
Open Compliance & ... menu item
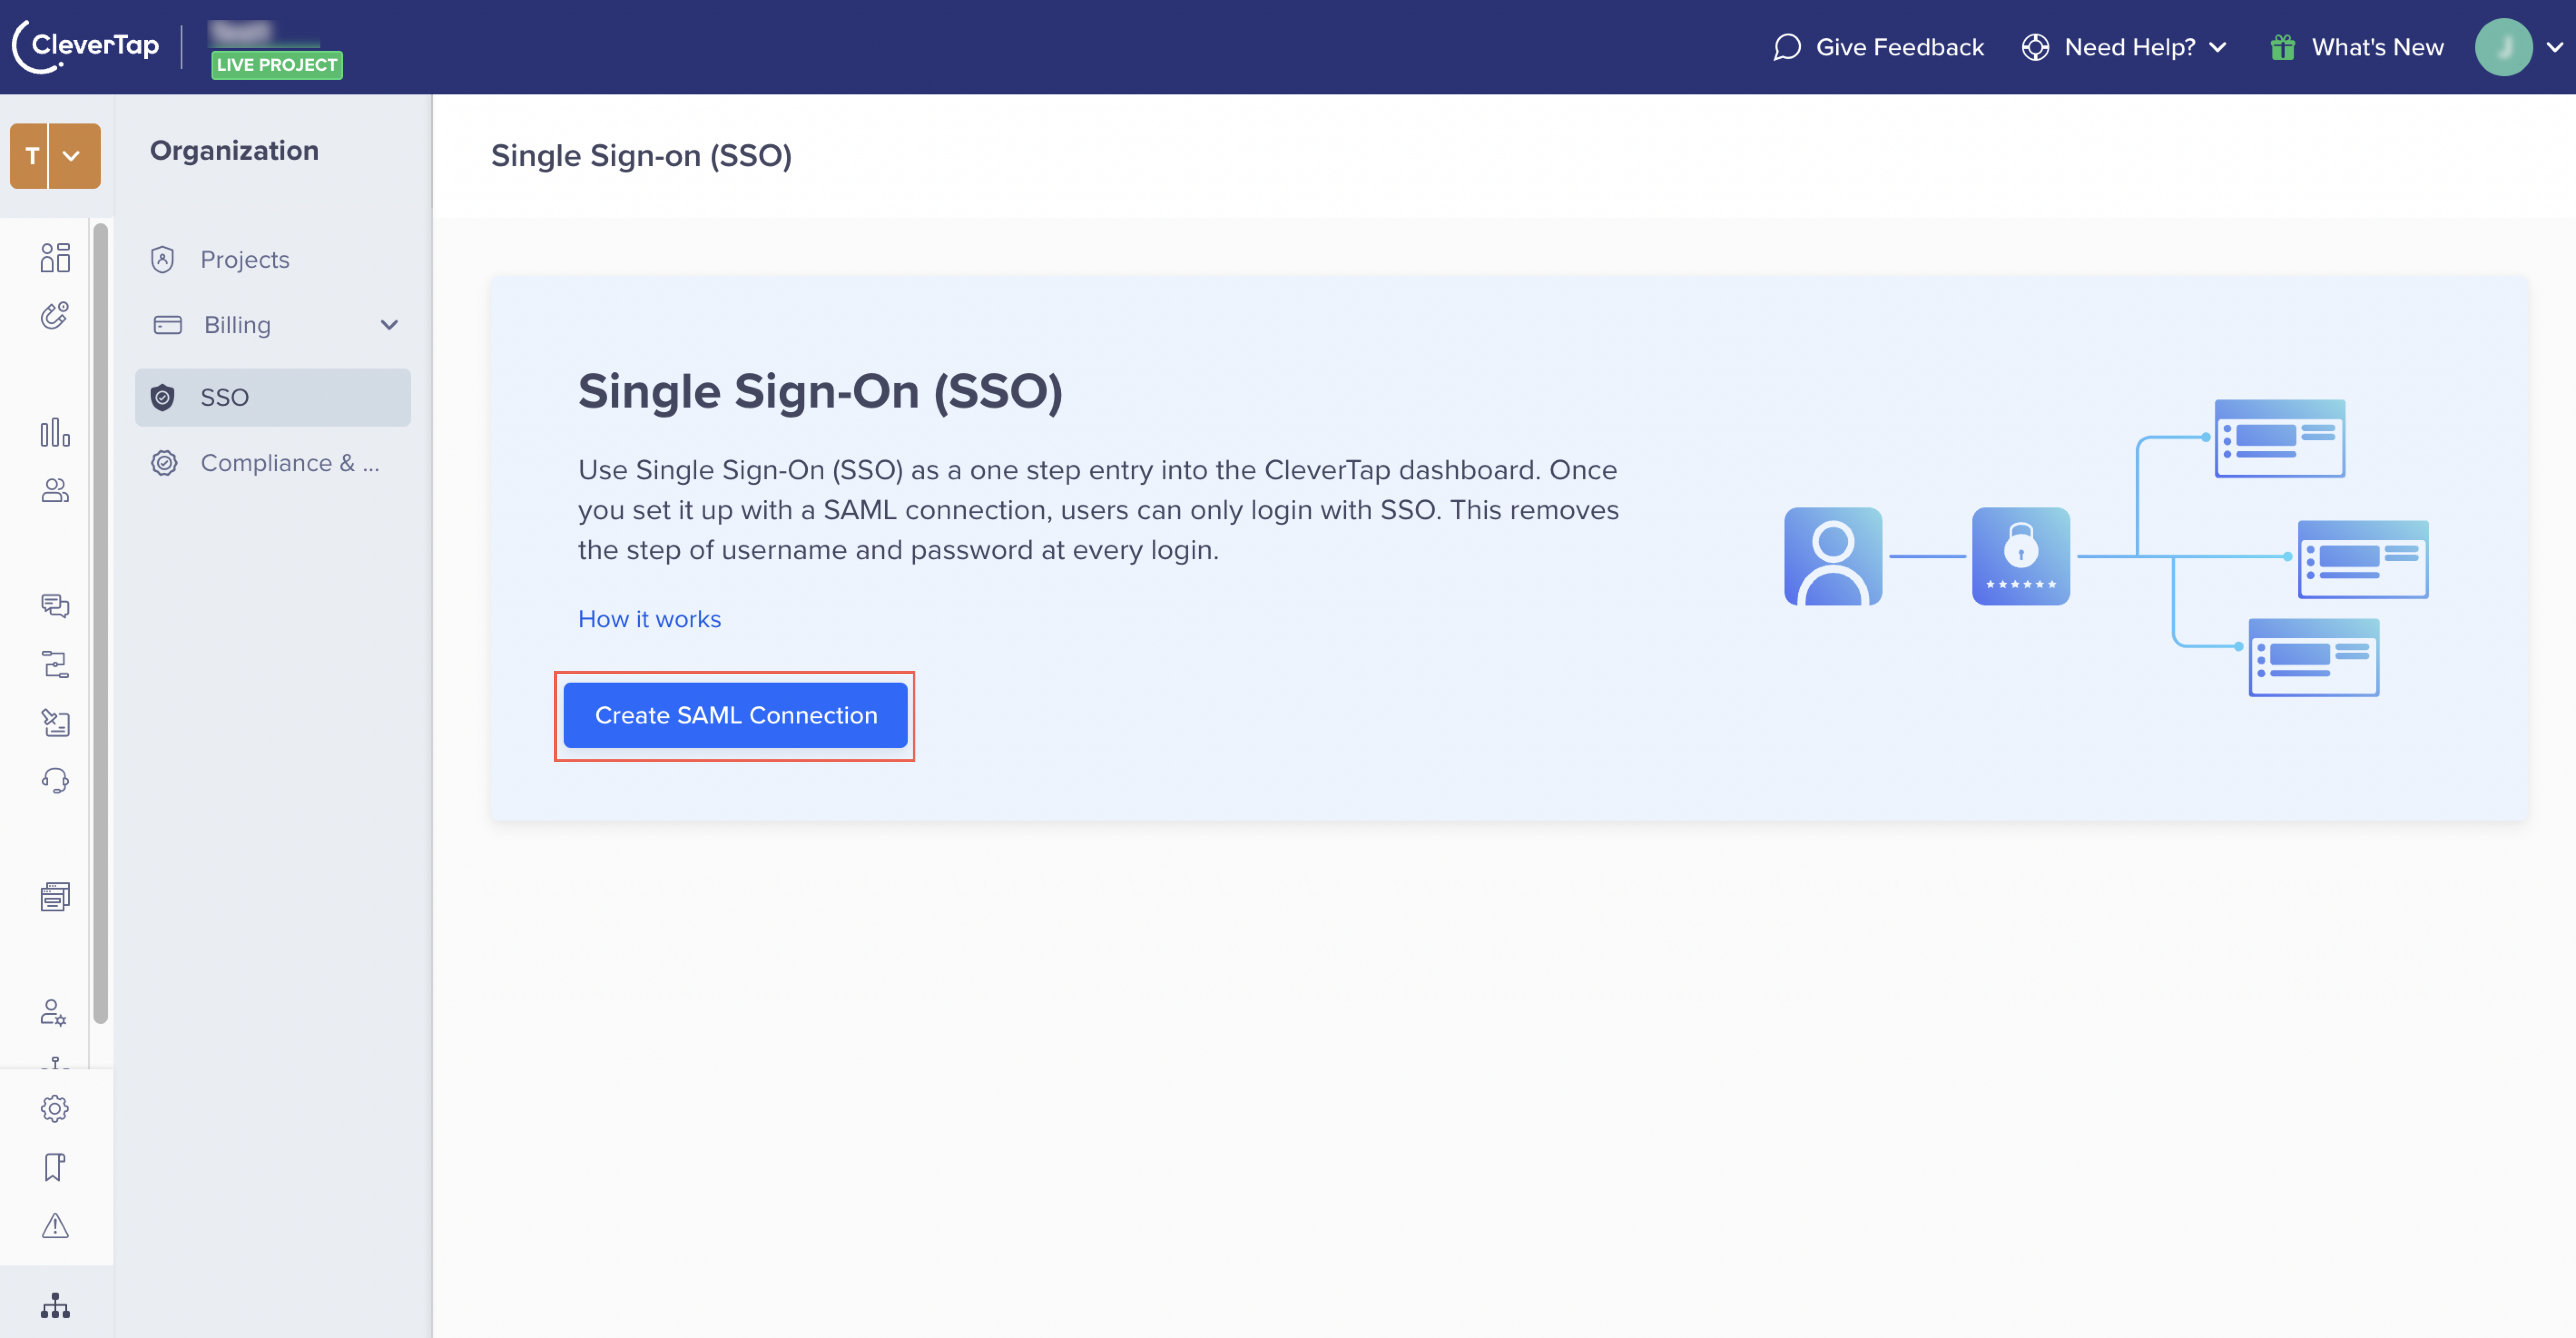coord(273,463)
